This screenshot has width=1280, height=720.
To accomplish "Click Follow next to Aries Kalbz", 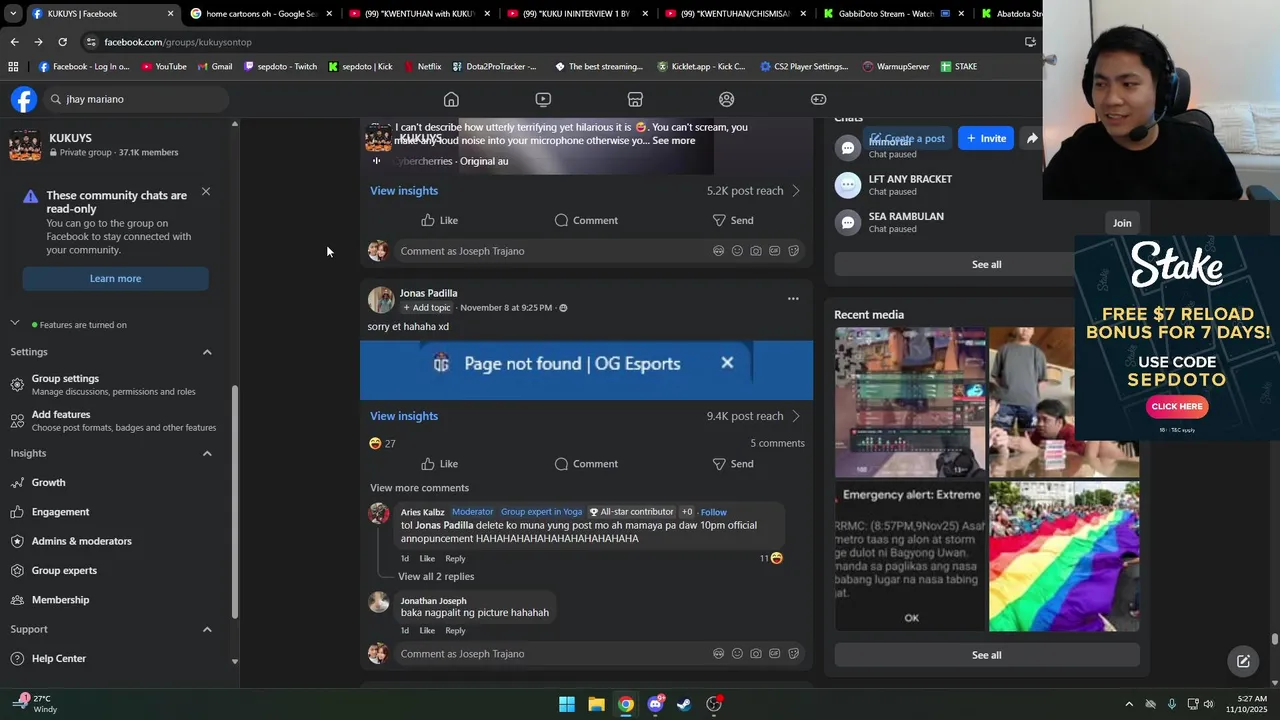I will coord(713,512).
